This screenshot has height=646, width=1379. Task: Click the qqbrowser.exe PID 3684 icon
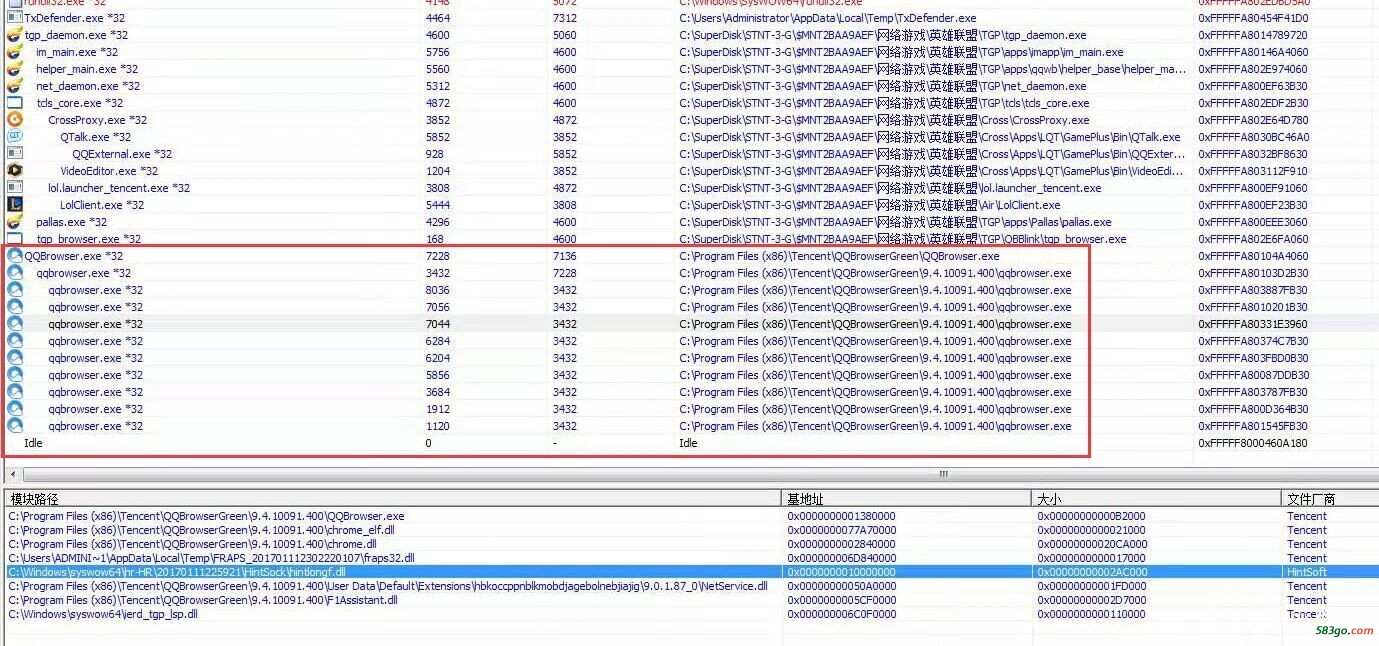(15, 392)
